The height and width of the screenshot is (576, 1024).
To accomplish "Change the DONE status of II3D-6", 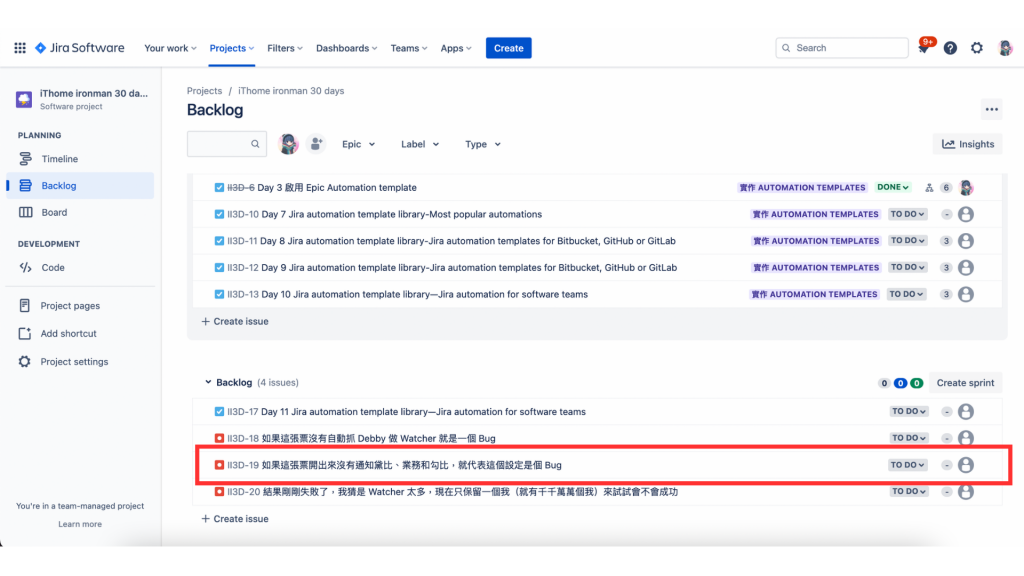I will [893, 187].
